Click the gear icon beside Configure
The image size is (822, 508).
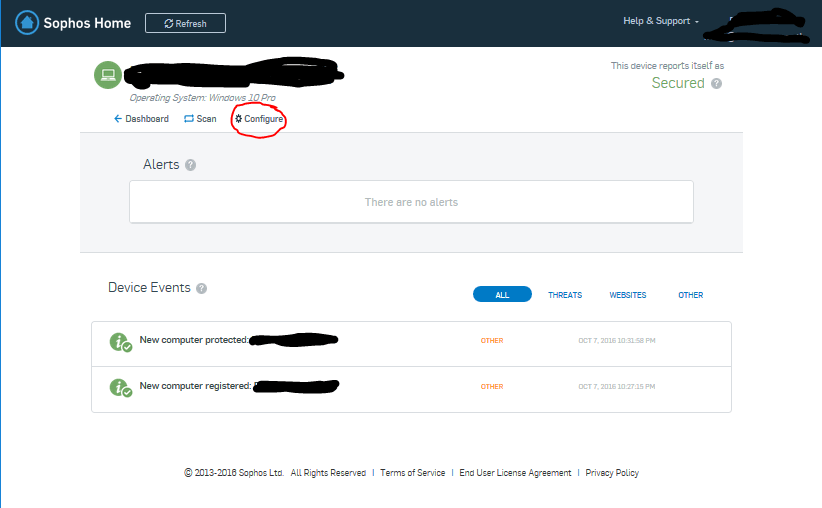[x=239, y=118]
